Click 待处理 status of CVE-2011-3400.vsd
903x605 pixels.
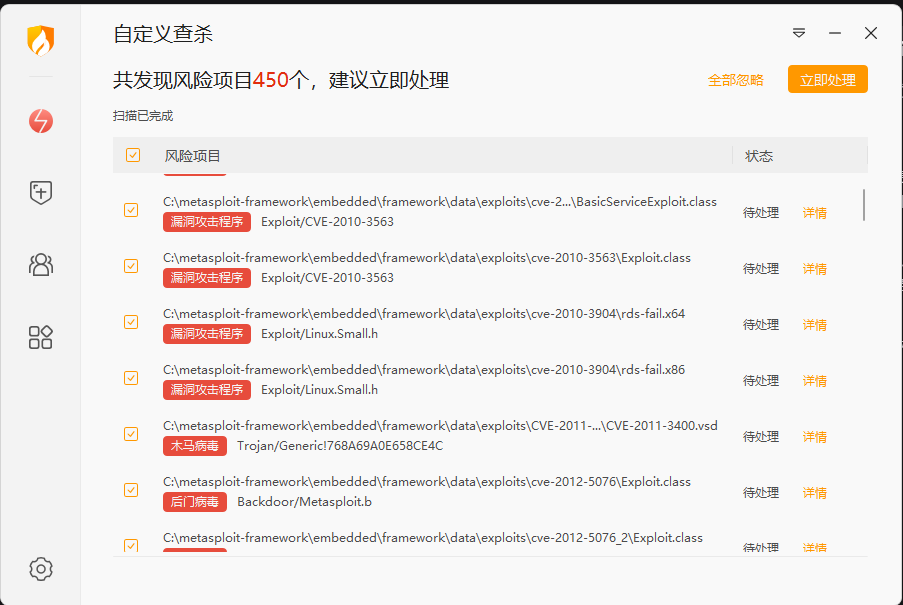tap(761, 437)
